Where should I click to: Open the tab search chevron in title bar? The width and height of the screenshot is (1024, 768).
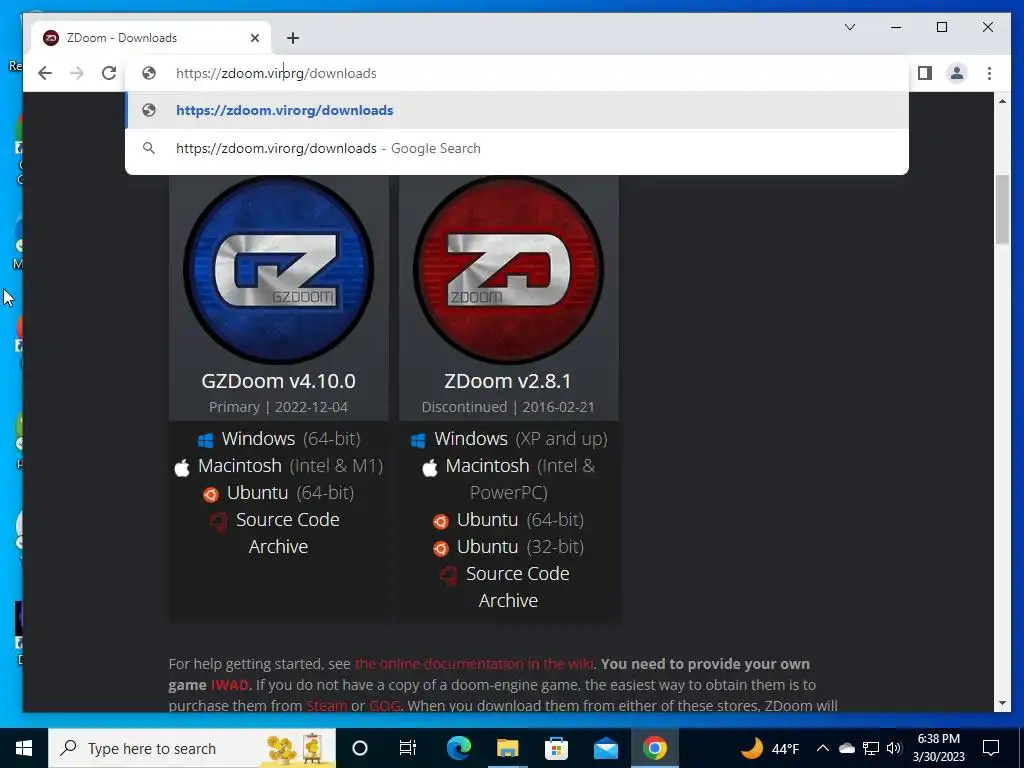(x=850, y=27)
